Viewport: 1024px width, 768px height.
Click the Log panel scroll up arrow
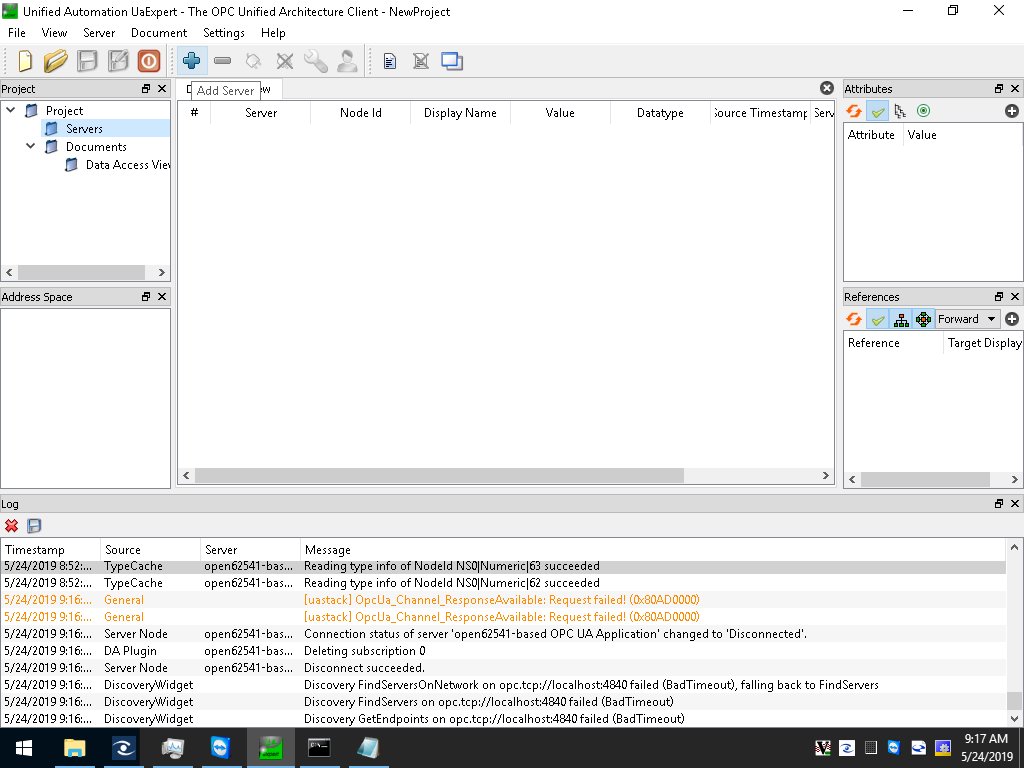click(x=1014, y=547)
